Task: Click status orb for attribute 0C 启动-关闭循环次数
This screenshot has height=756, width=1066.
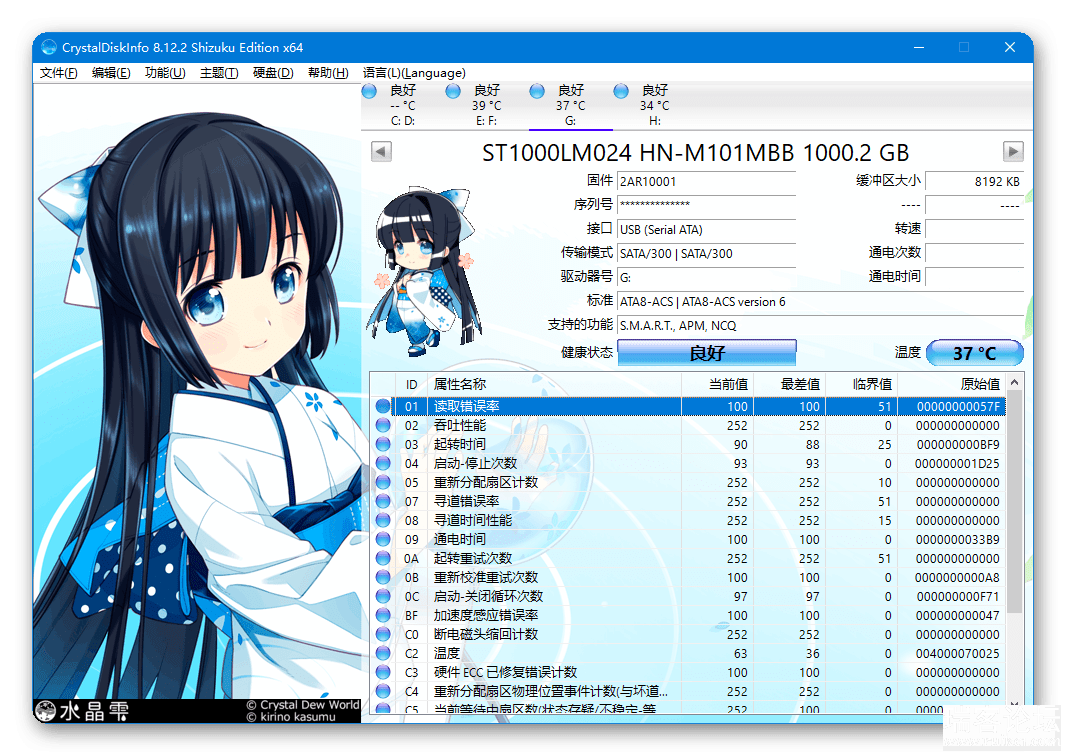Action: coord(383,596)
